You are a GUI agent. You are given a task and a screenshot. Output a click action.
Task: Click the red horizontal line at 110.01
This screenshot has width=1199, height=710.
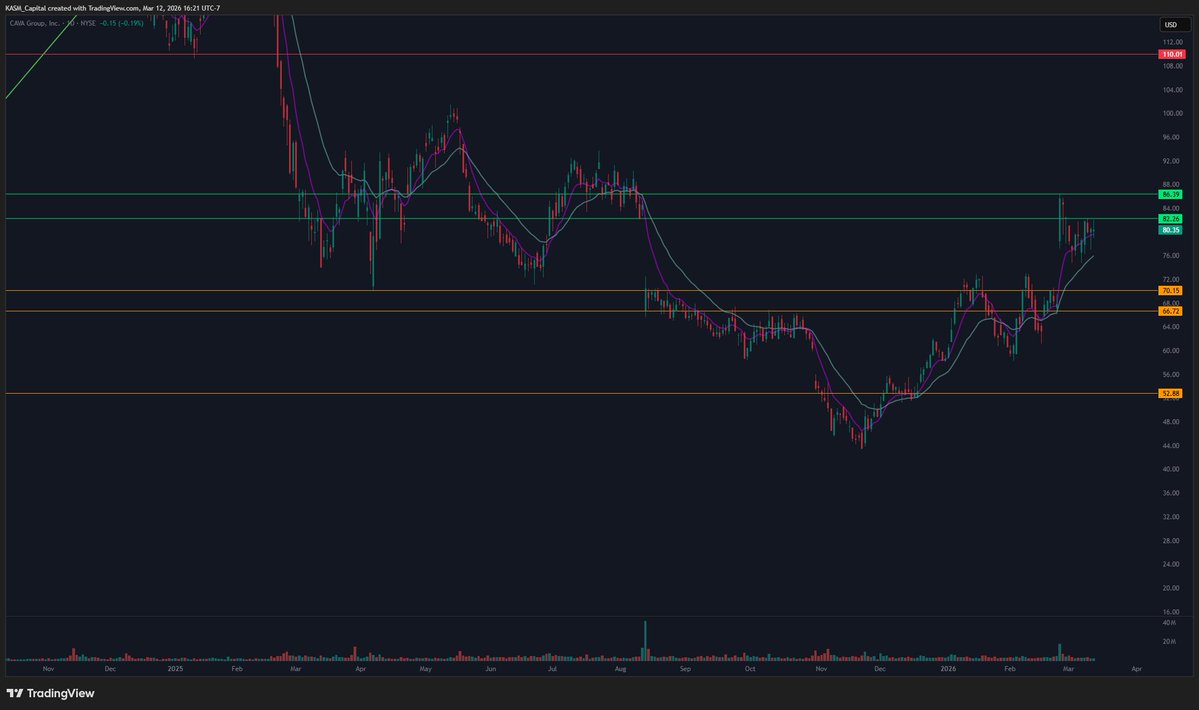[x=500, y=55]
